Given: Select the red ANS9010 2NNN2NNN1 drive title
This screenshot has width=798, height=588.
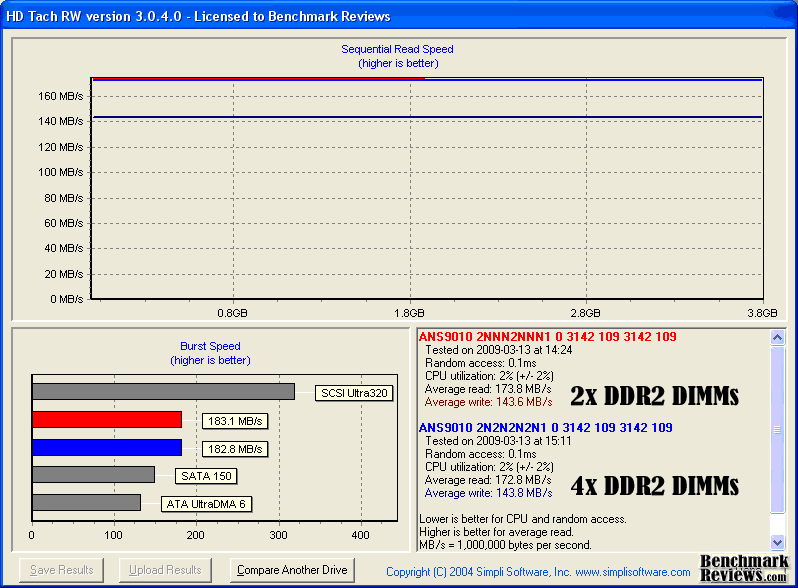Looking at the screenshot, I should 547,337.
